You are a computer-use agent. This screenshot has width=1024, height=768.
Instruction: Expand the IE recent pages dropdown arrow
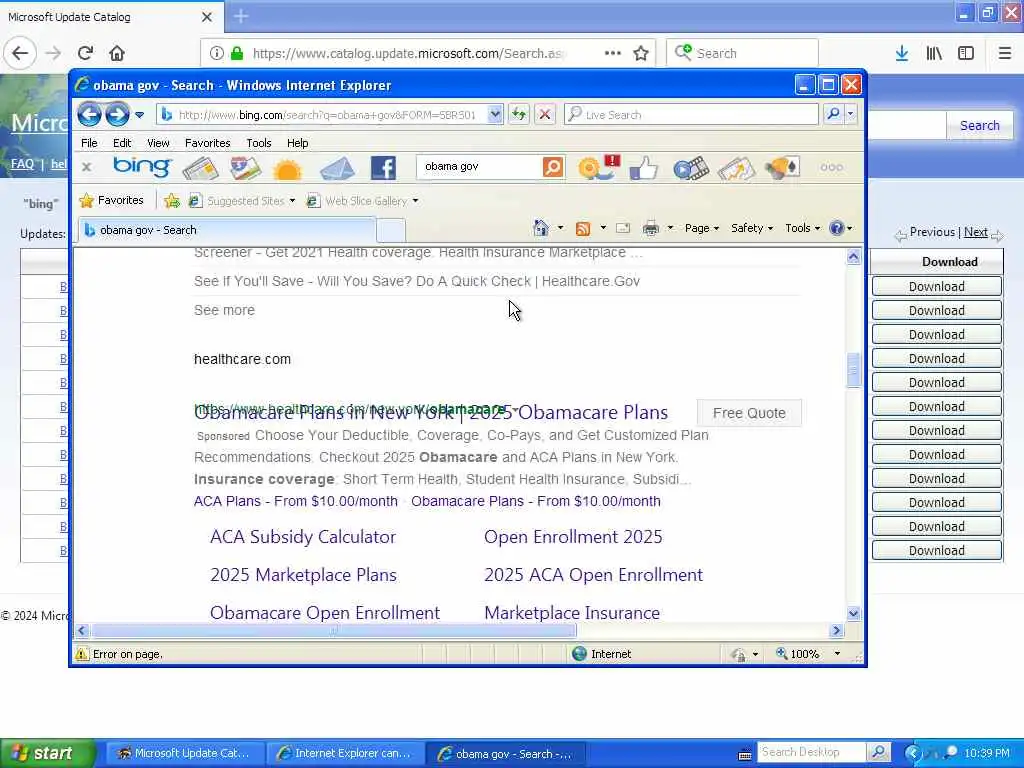coord(139,115)
